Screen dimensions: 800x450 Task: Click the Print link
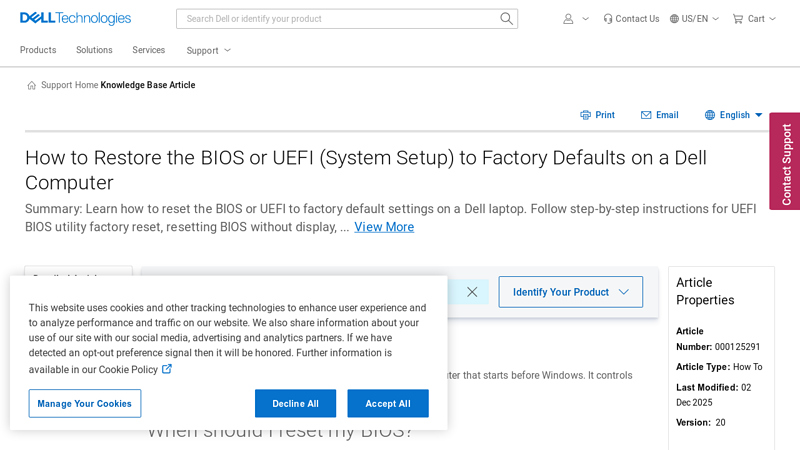(605, 115)
